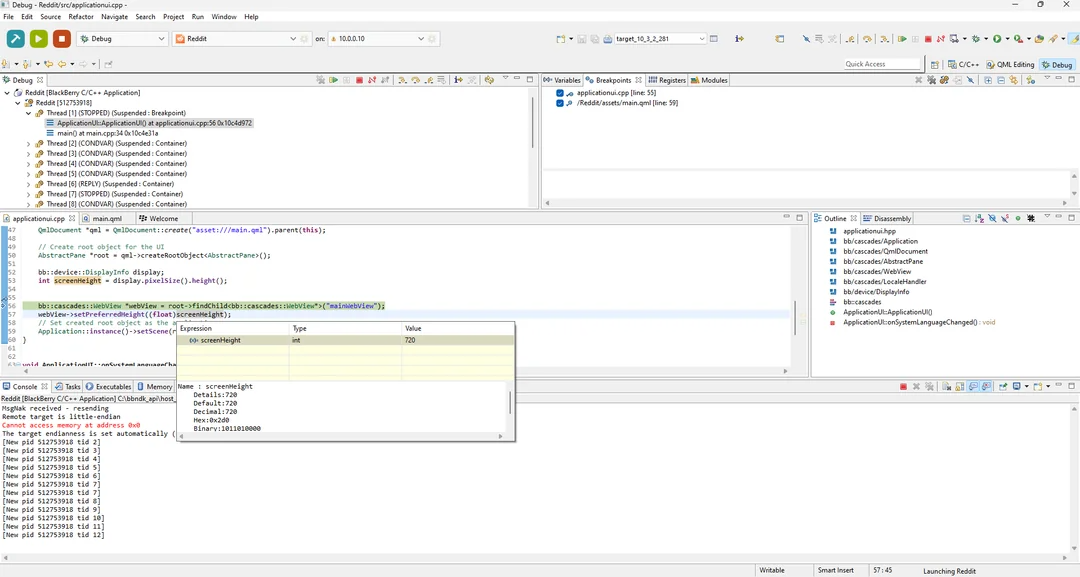Open Memory tab in bottom panel
This screenshot has height=577, width=1080.
point(154,386)
